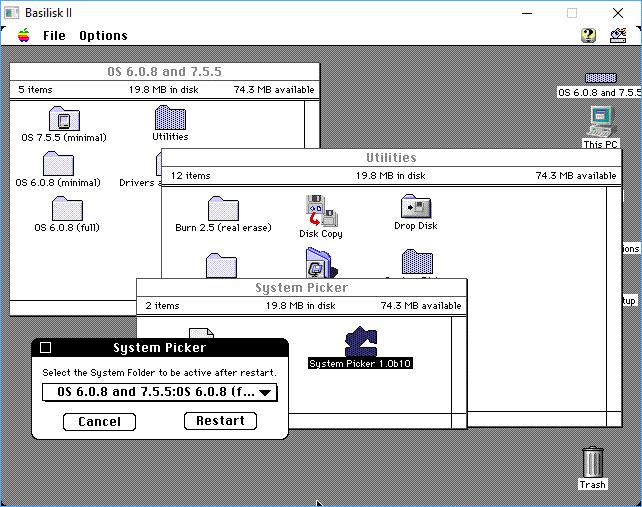Click the Utilities window title bar
642x507 pixels.
[391, 158]
